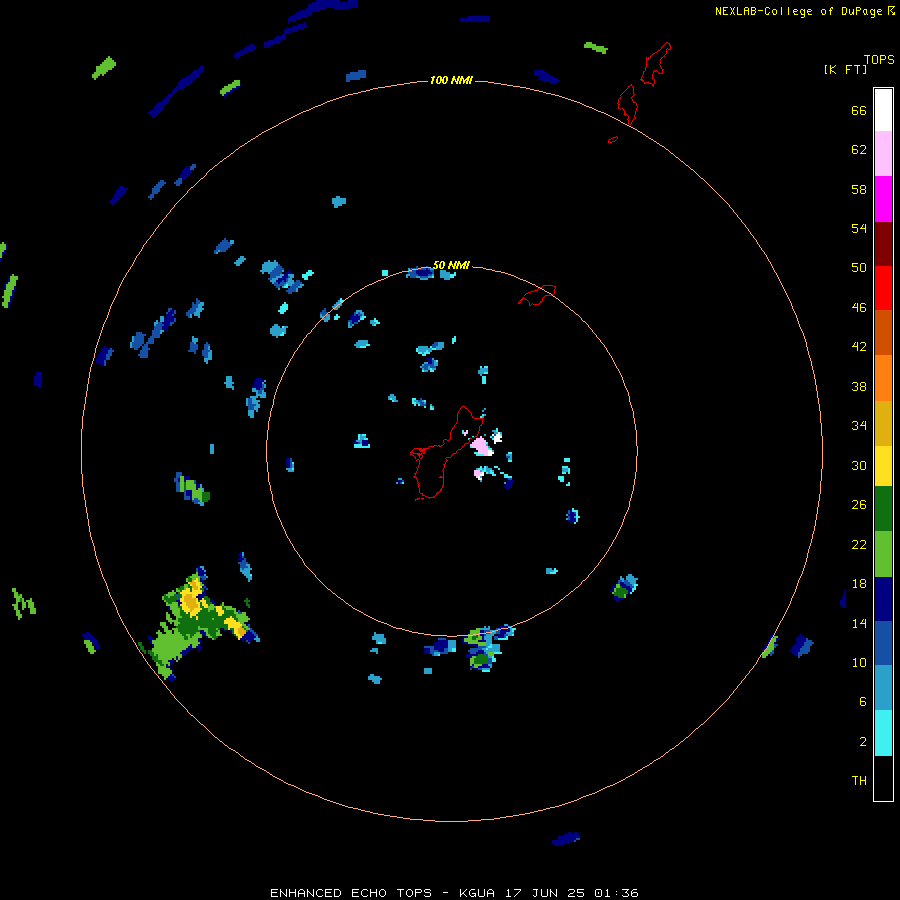Click the "30" legend value
The image size is (900, 900).
(x=859, y=465)
